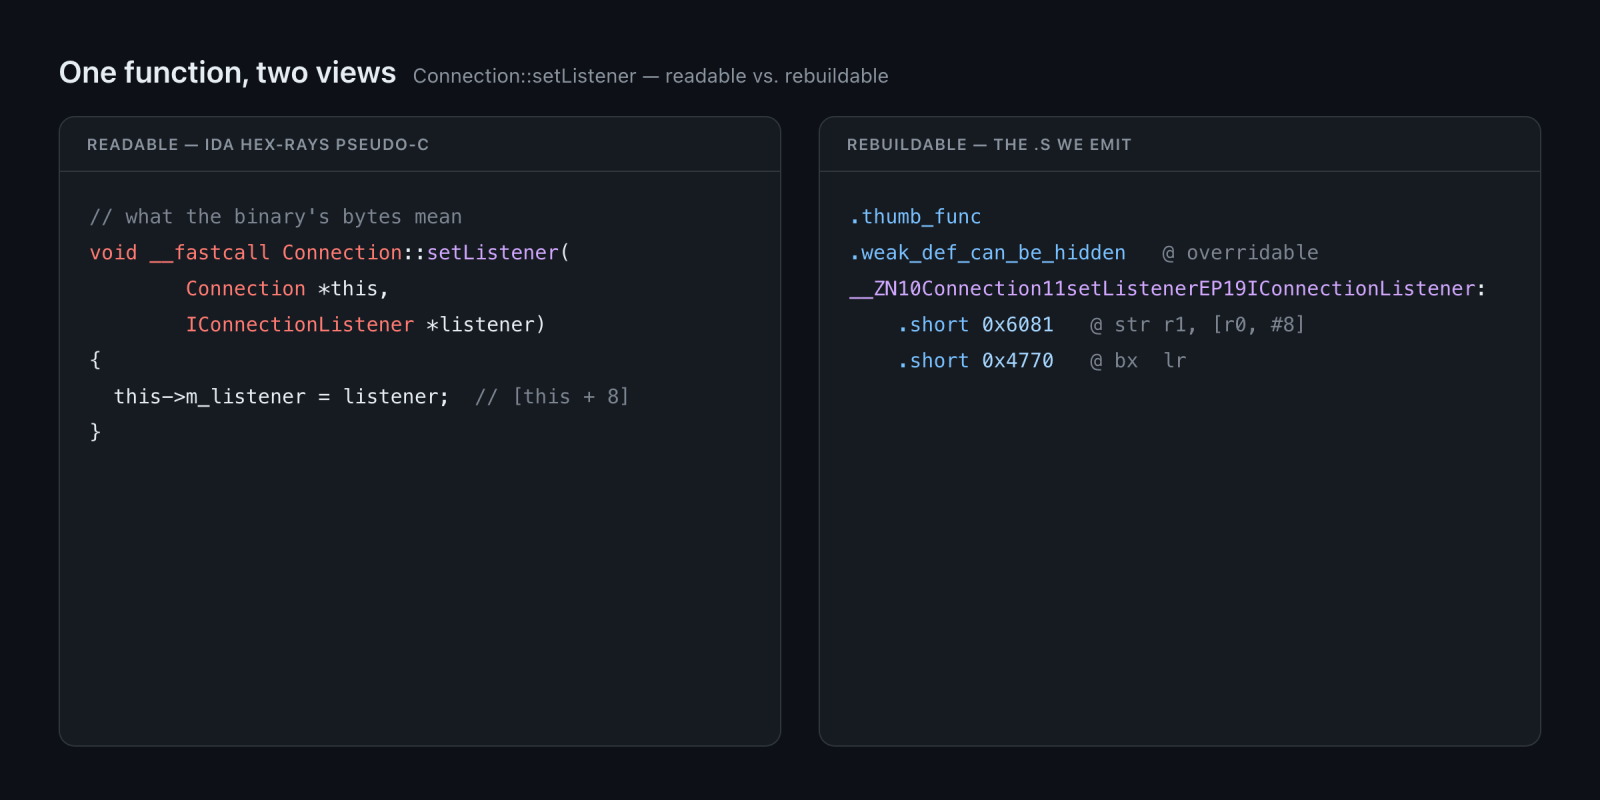Click the '.thumb_func' directive
The image size is (1600, 800).
click(916, 217)
